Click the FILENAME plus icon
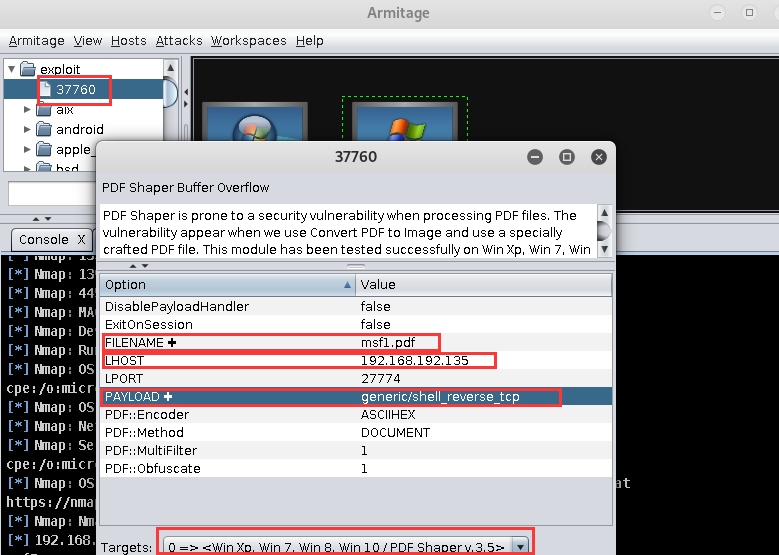The width and height of the screenshot is (779, 555). coord(172,342)
